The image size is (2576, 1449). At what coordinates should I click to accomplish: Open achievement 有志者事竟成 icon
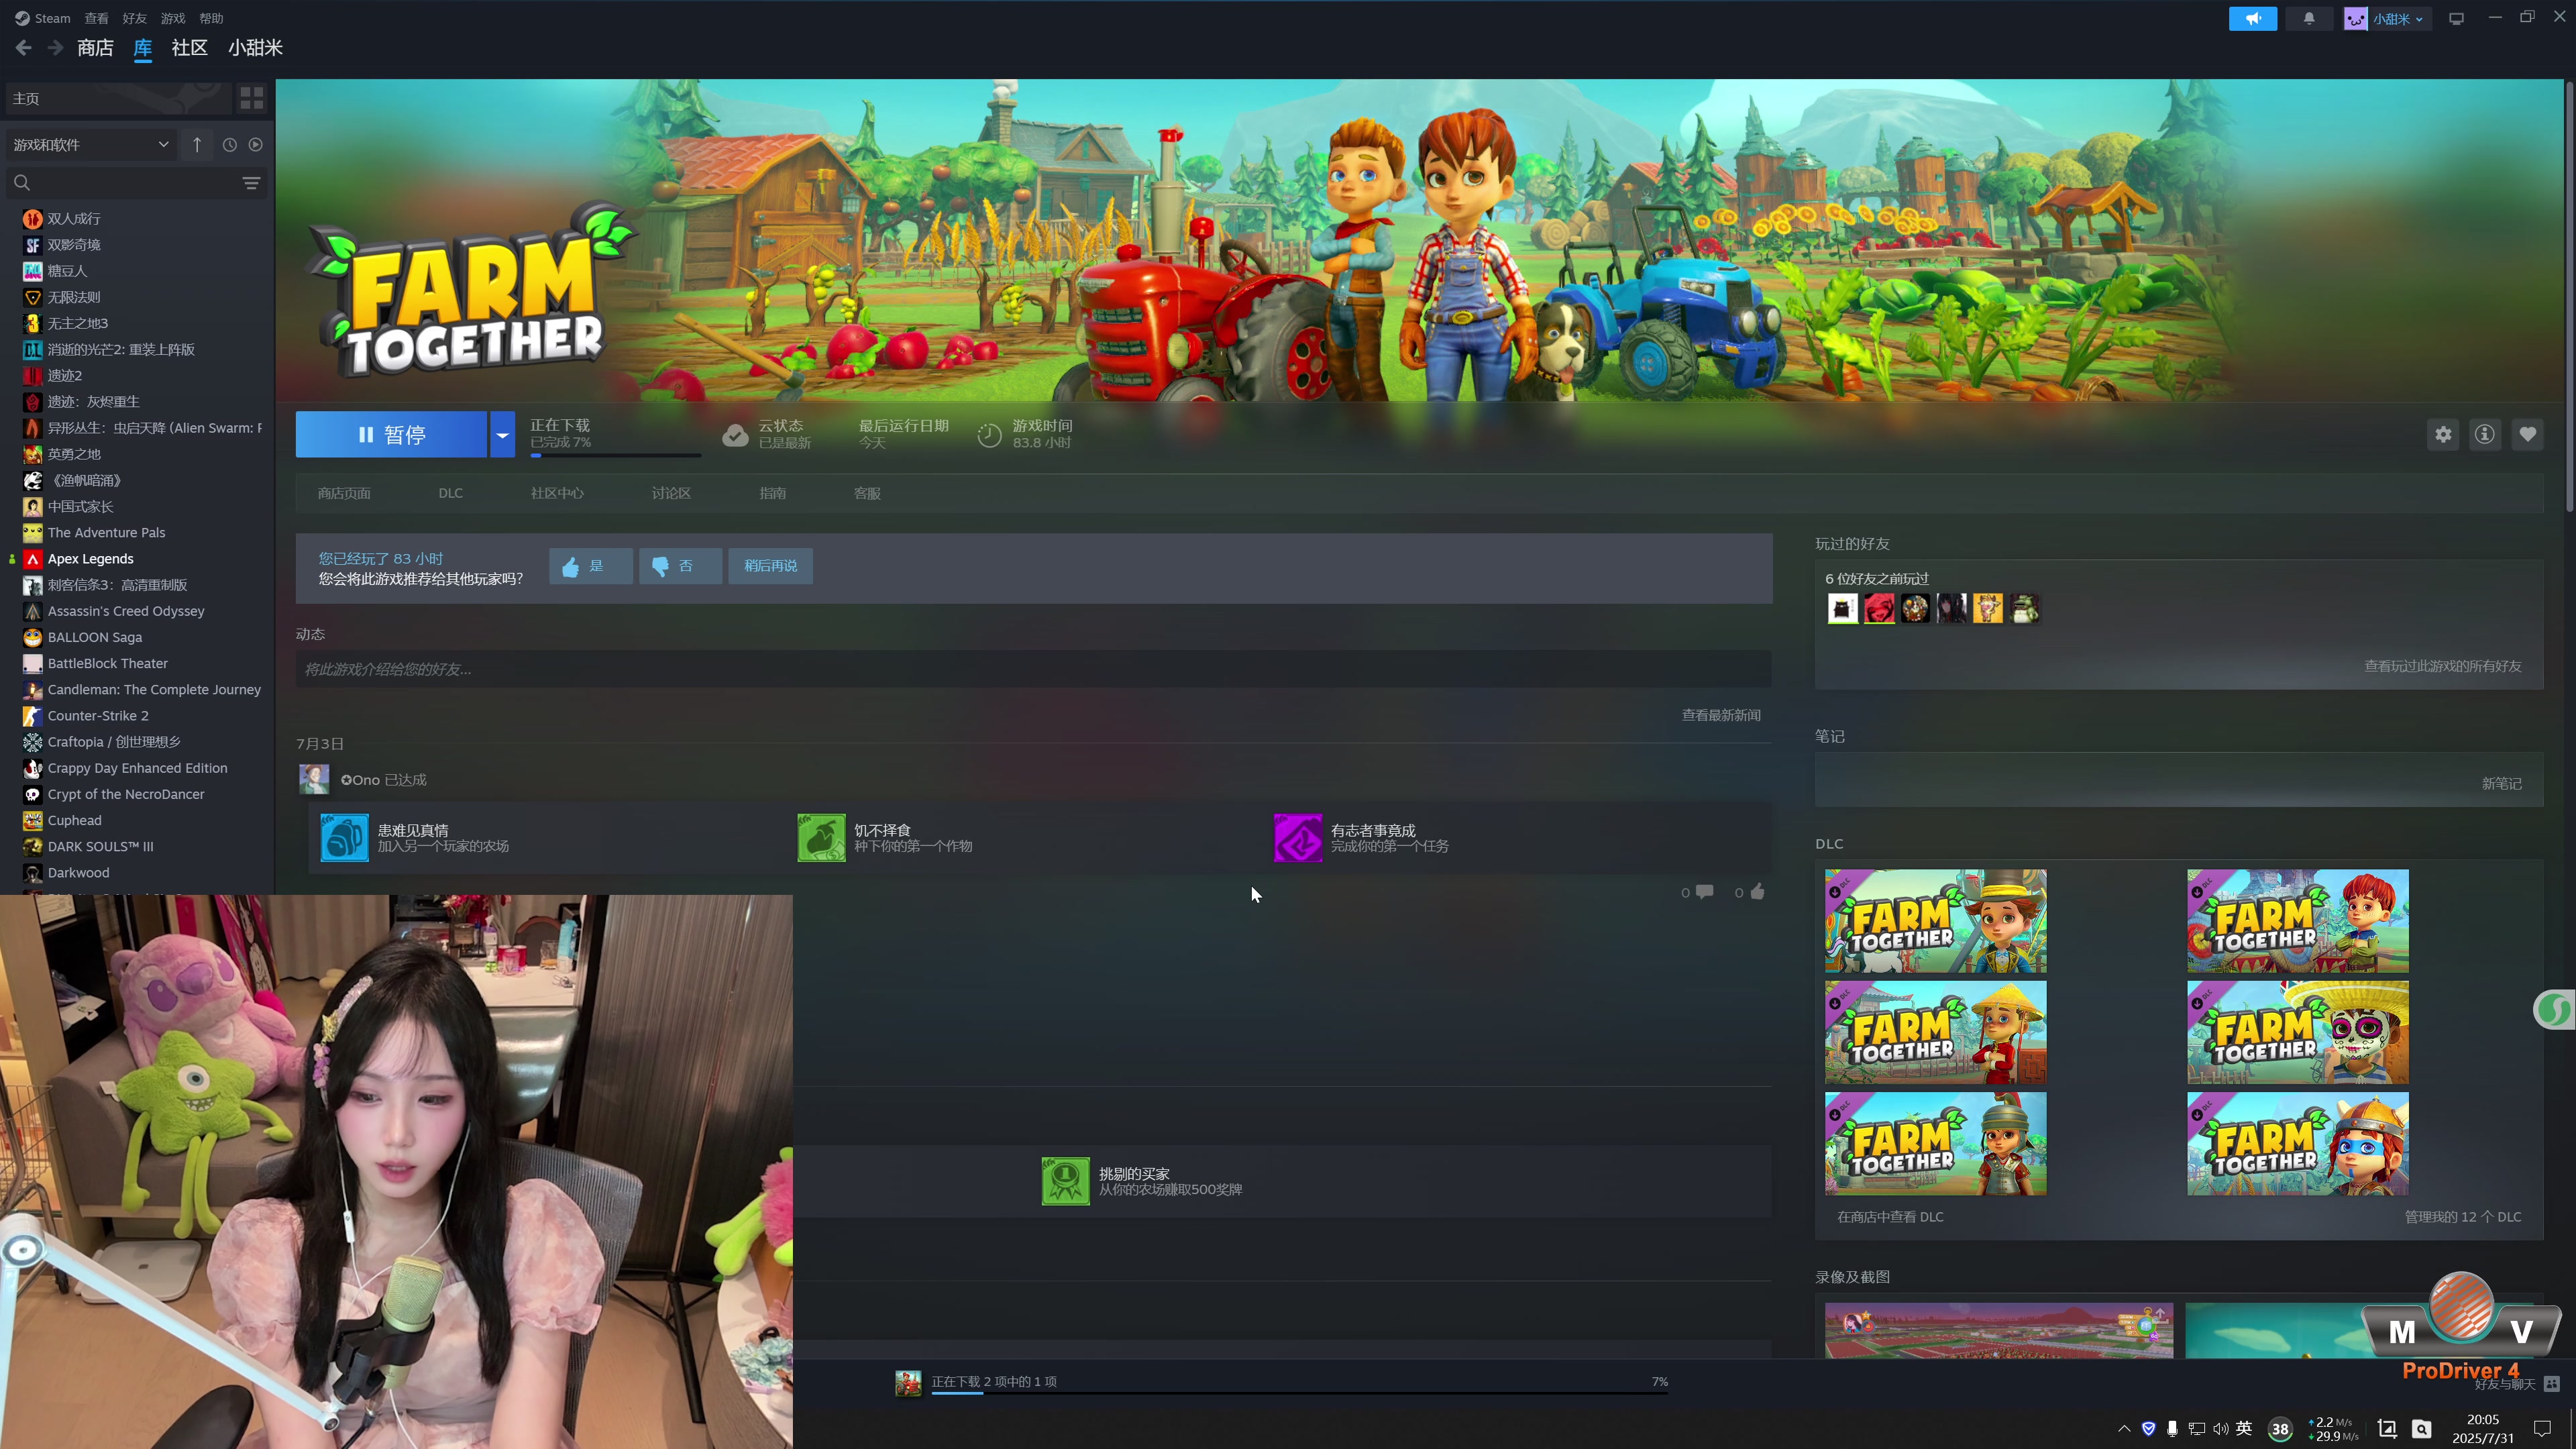click(x=1298, y=838)
